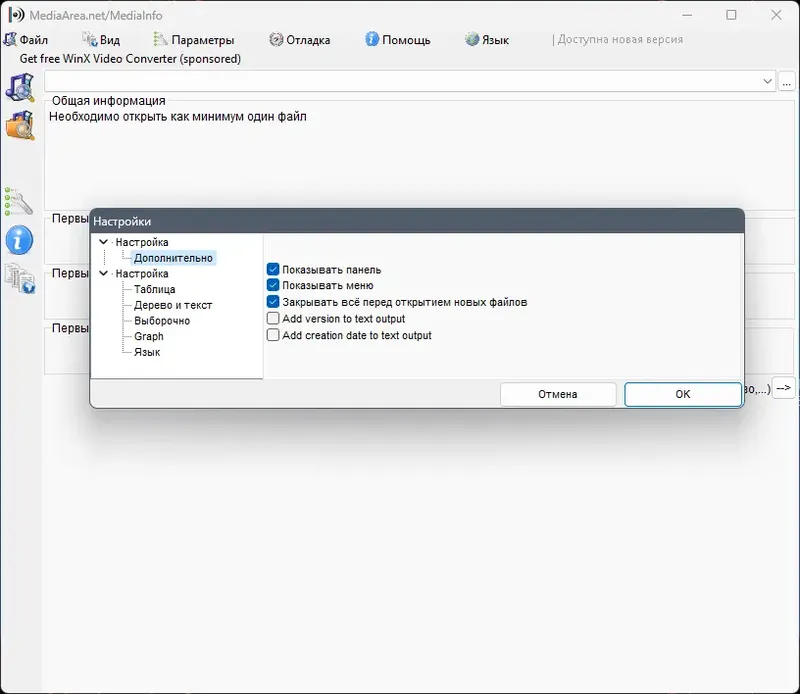The width and height of the screenshot is (800, 694).
Task: Select Выборочно in settings tree
Action: tap(162, 321)
